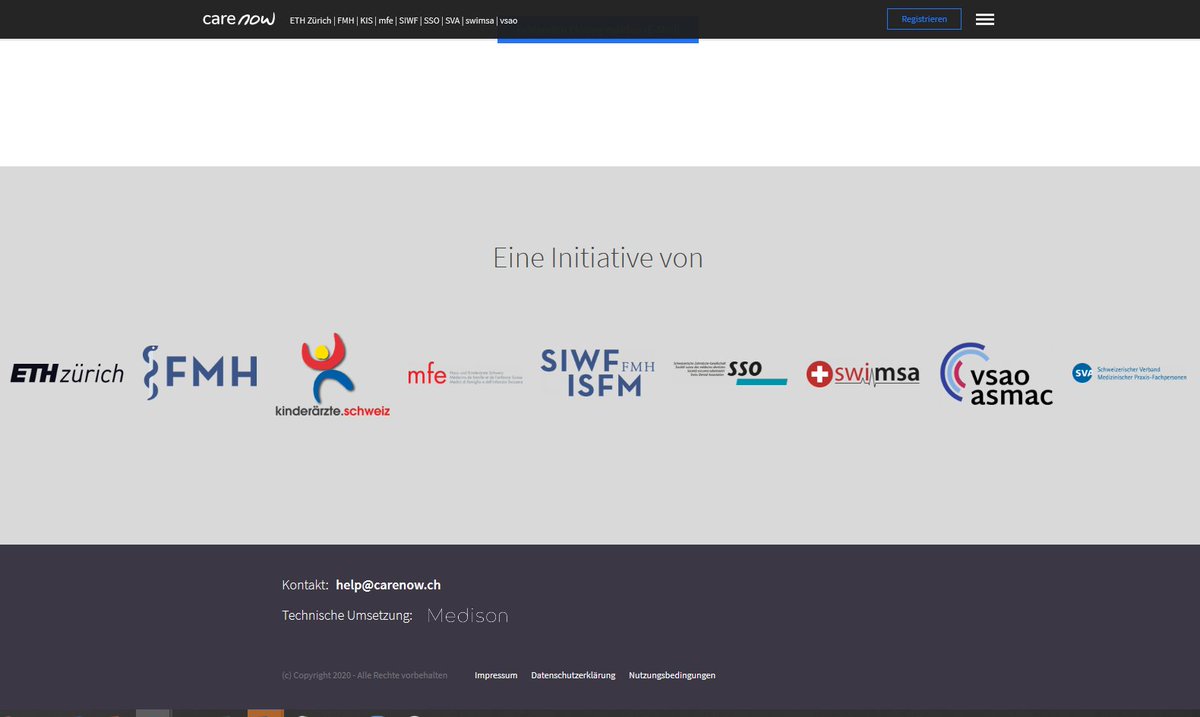This screenshot has height=717, width=1200.
Task: Open the hamburger menu icon
Action: (x=985, y=19)
